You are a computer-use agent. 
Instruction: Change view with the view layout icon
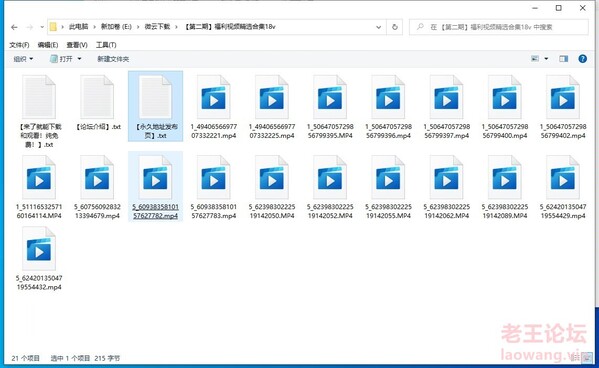point(535,58)
